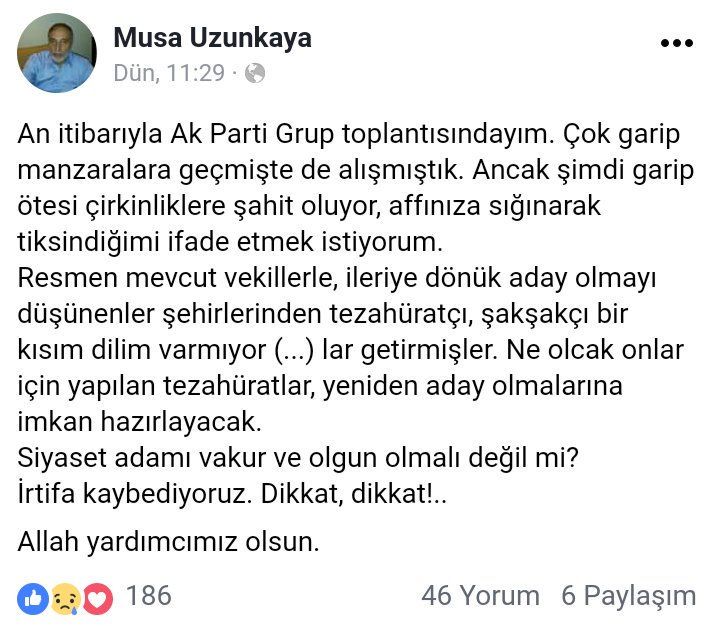The height and width of the screenshot is (626, 713).
Task: Show the 6 Paylaşım shares list
Action: 628,596
